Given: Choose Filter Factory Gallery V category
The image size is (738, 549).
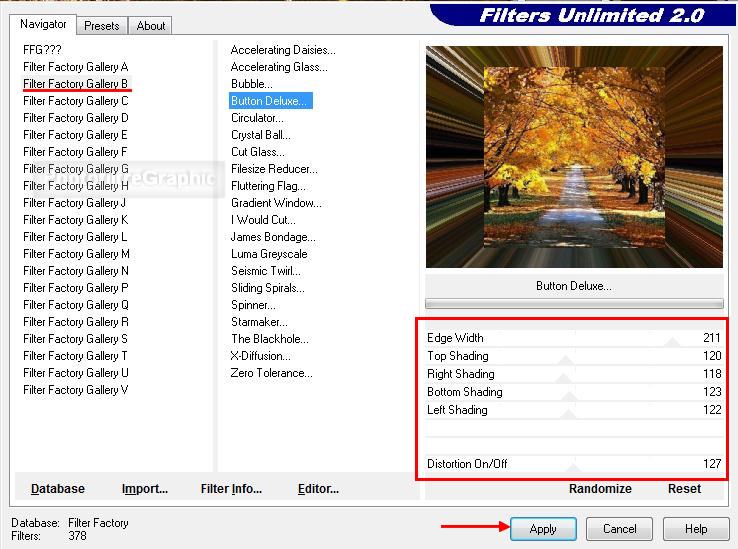Looking at the screenshot, I should coord(76,390).
